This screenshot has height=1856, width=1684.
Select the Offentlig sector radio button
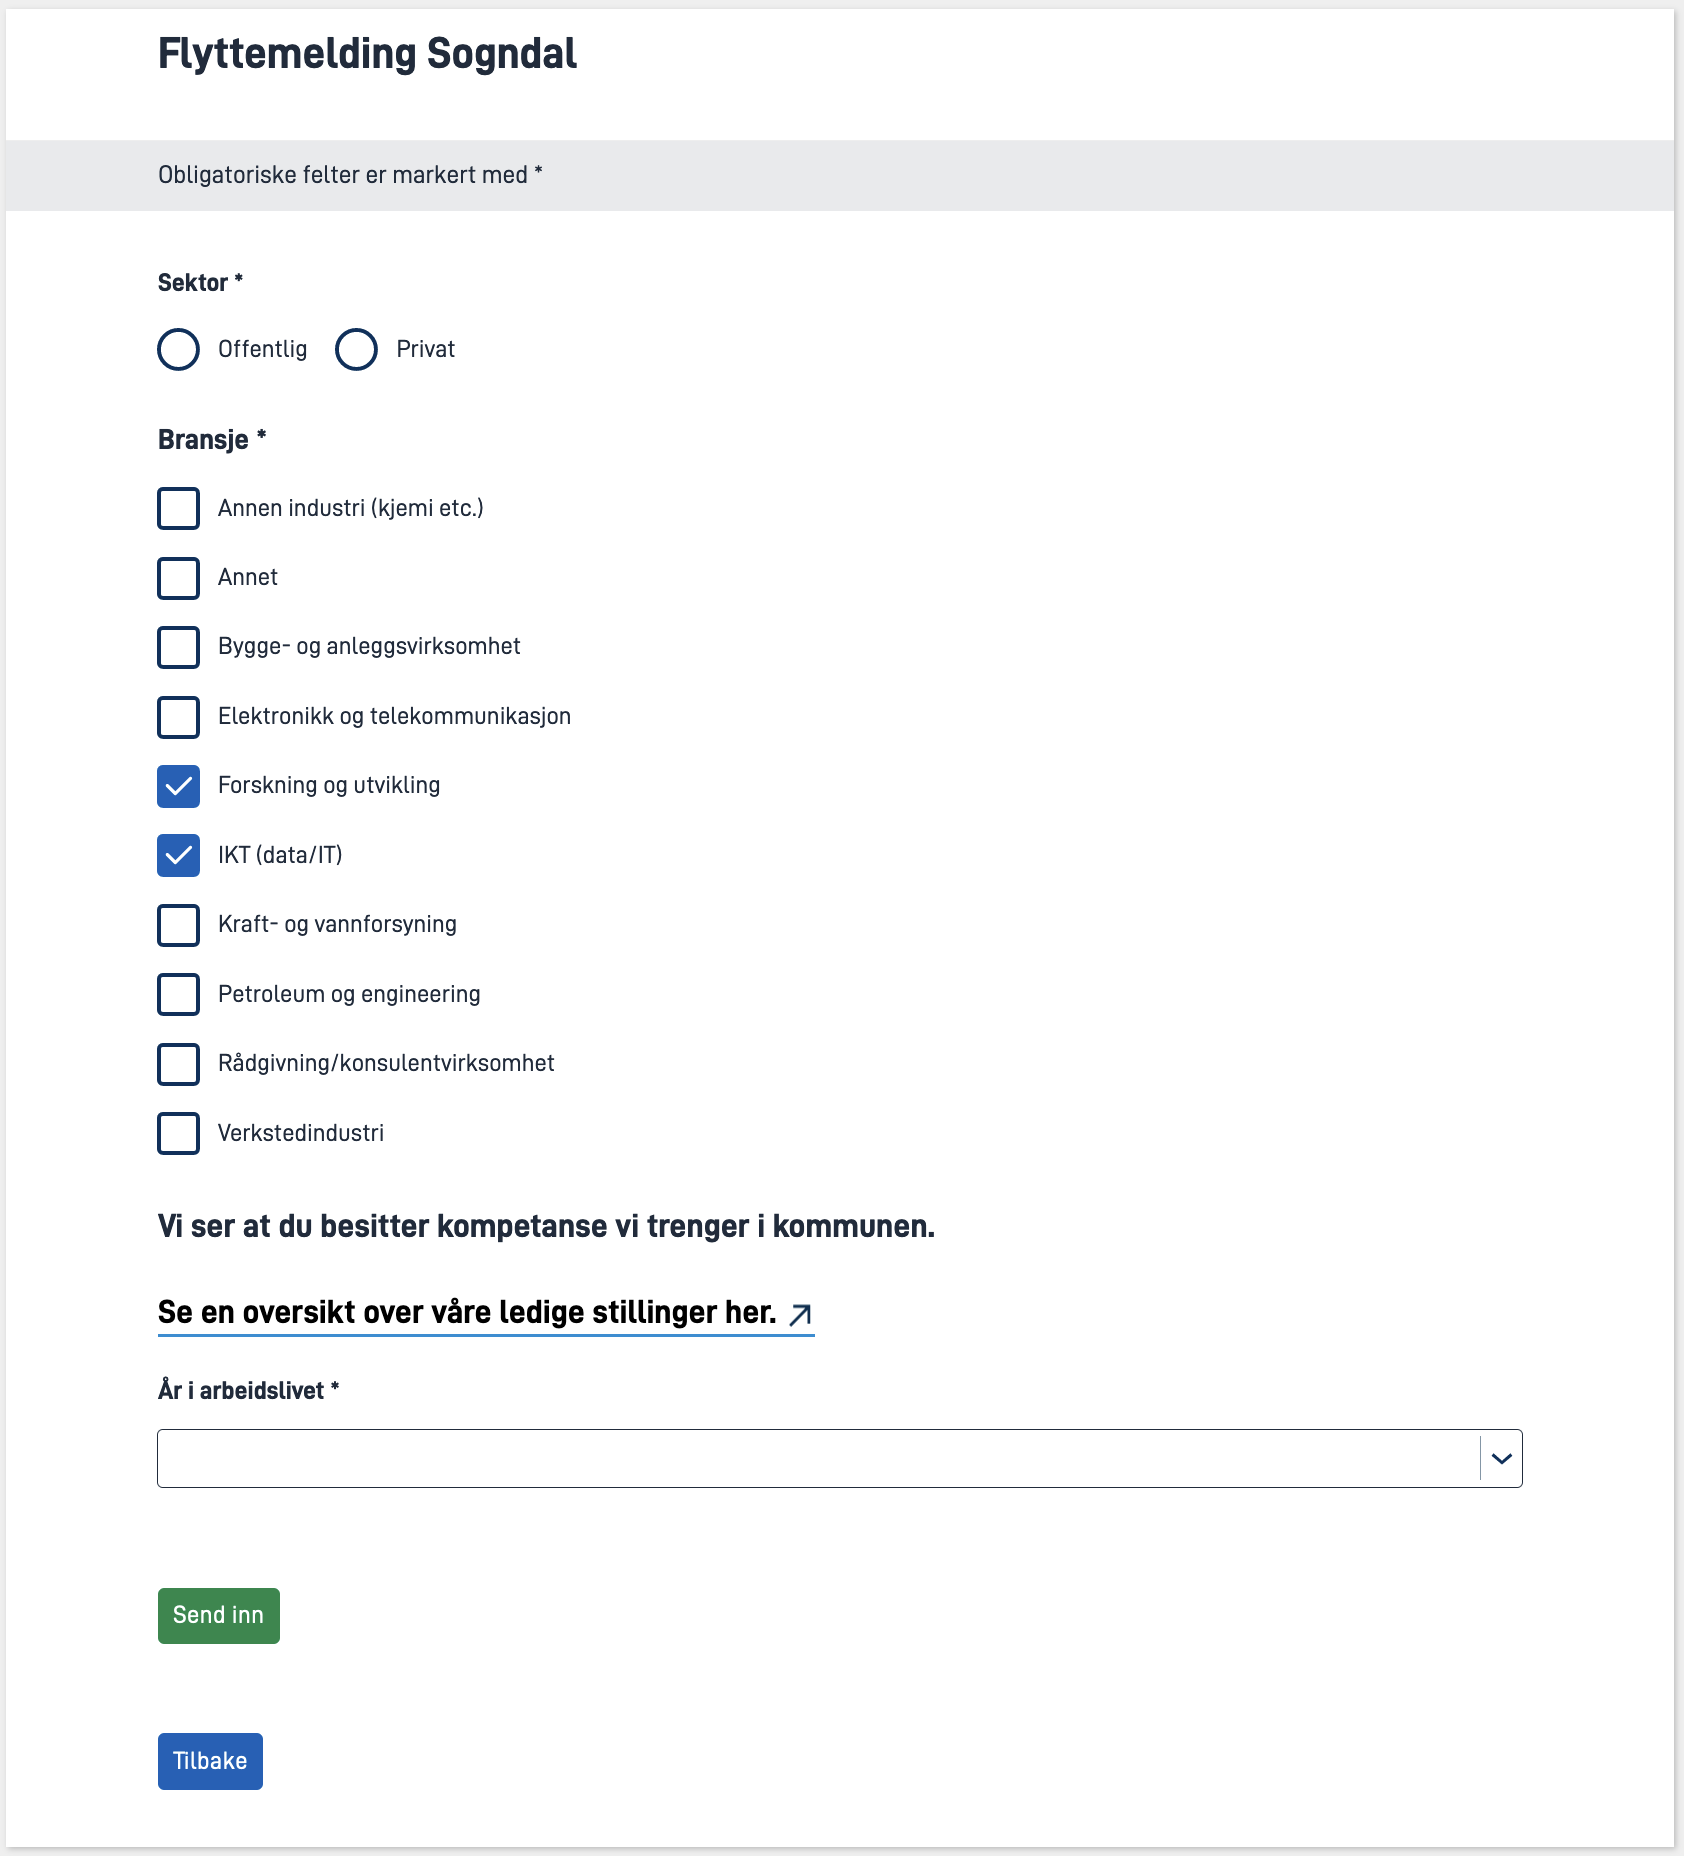[178, 350]
